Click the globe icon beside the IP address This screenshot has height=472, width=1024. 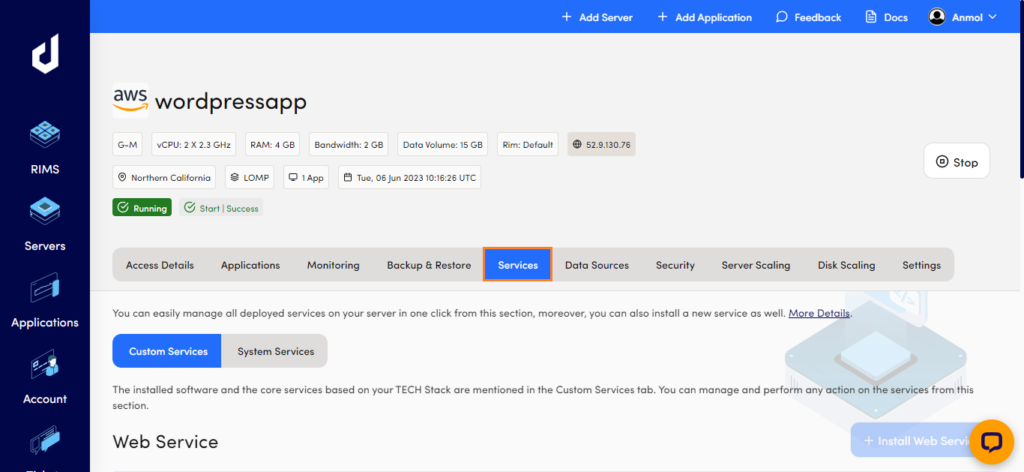[577, 144]
